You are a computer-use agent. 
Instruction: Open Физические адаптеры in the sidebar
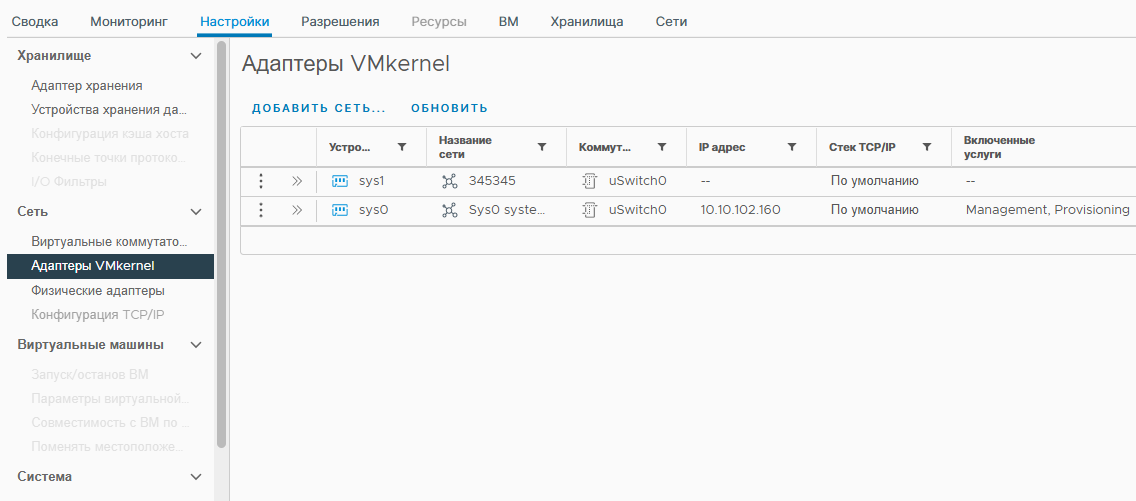click(98, 290)
